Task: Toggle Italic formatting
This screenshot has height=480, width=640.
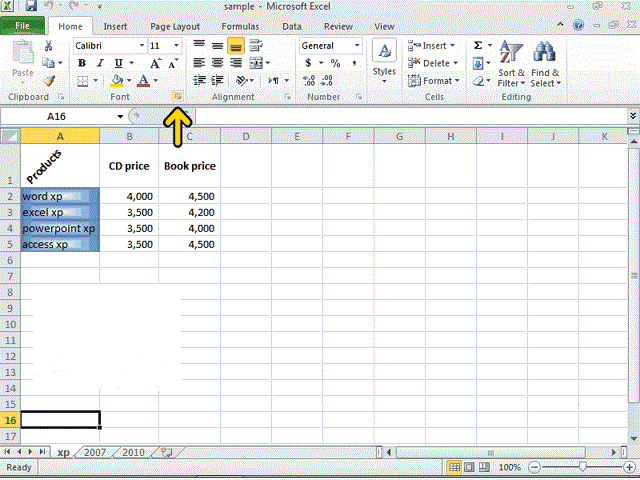Action: [x=100, y=63]
